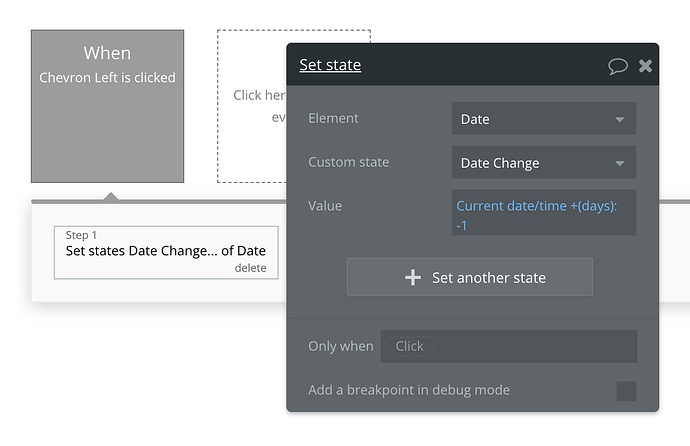Click the Add a breakpoint label
690x446 pixels.
pyautogui.click(x=408, y=390)
